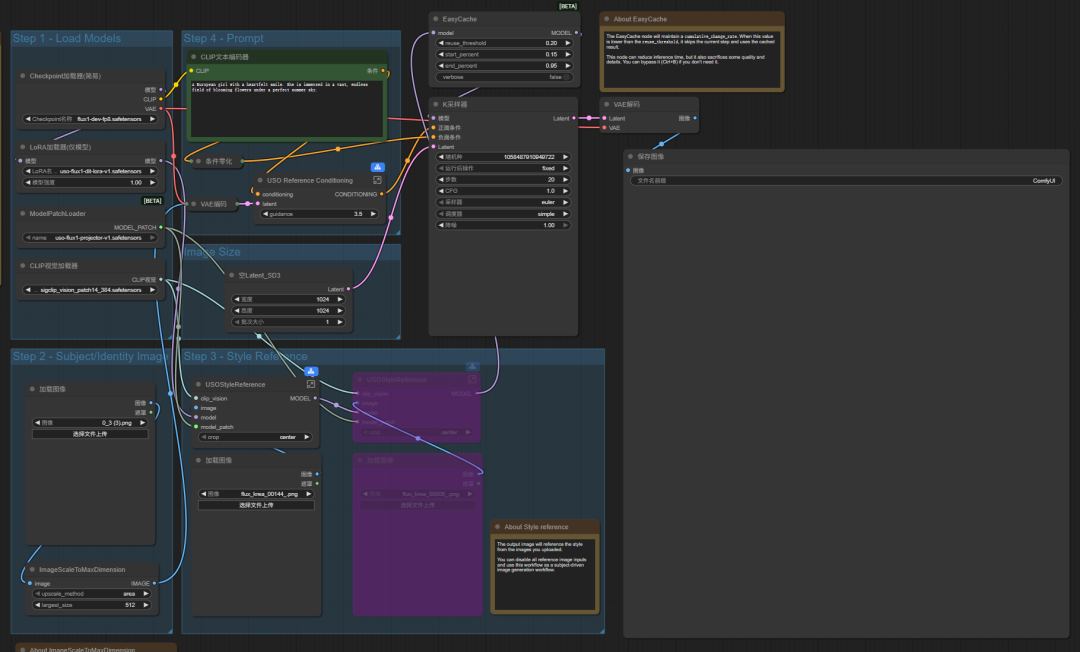
Task: Collapse the ImageScaleToMaxDimension node title dot
Action: (x=32, y=569)
